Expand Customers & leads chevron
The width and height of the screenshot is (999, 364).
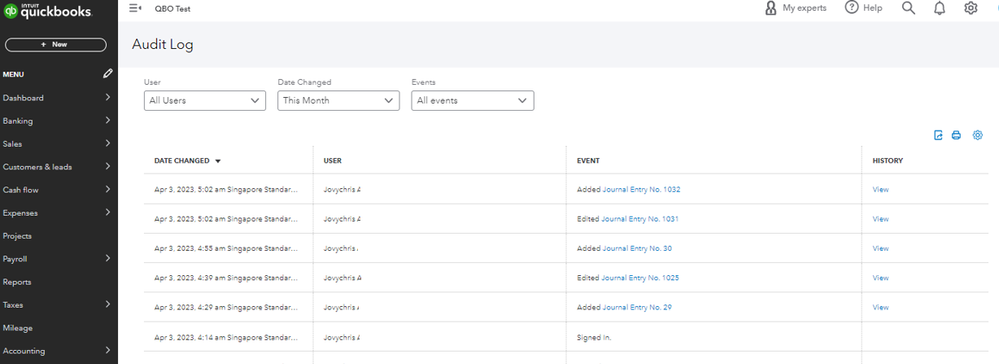pyautogui.click(x=108, y=166)
